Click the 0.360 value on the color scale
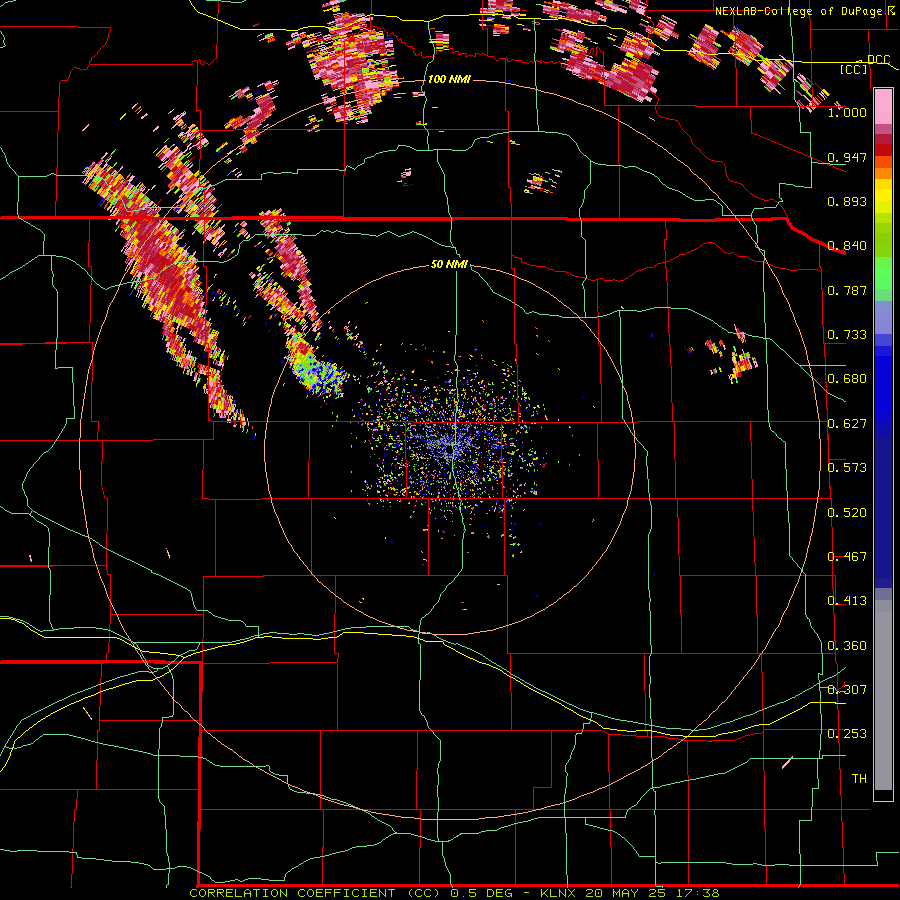The width and height of the screenshot is (900, 900). coord(847,646)
